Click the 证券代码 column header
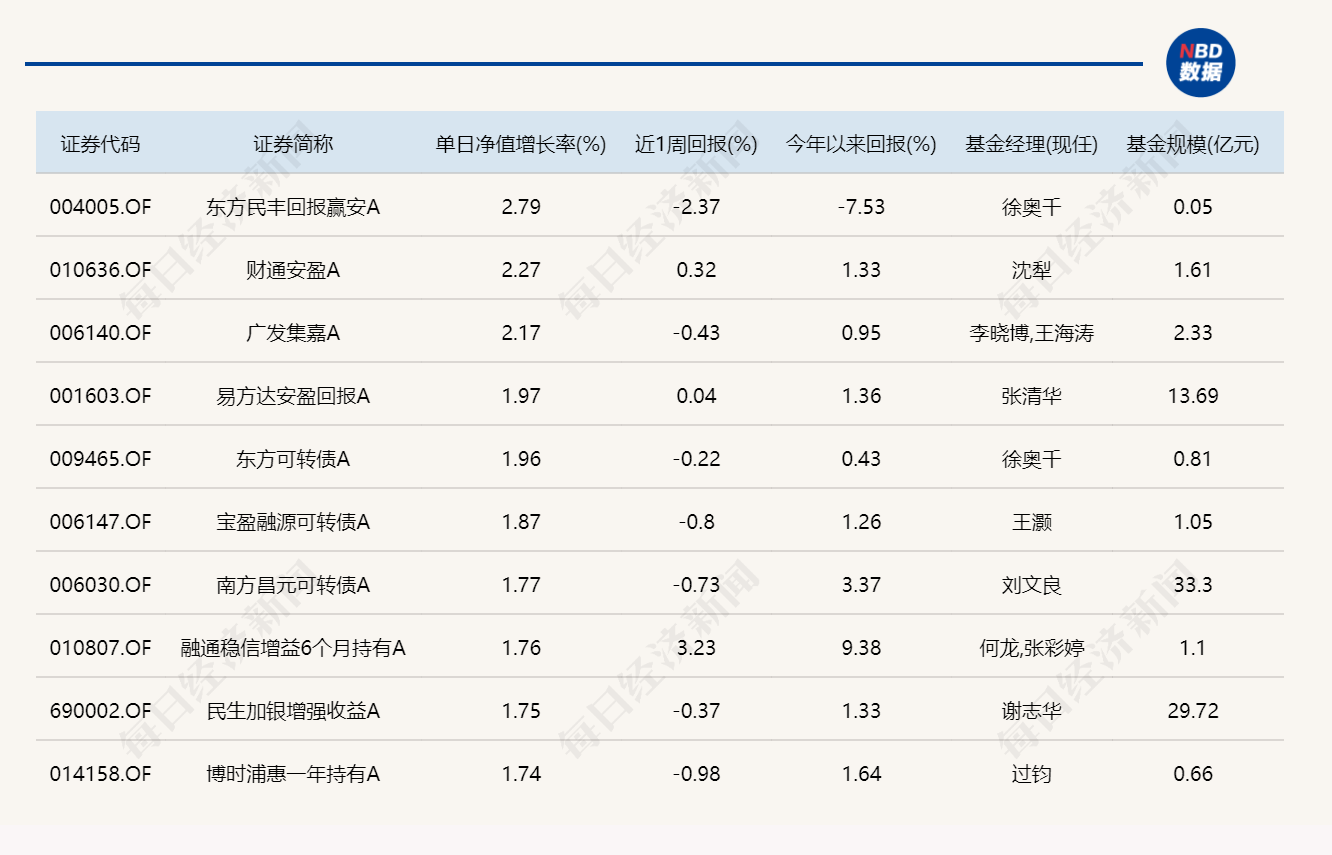Viewport: 1332px width, 855px height. [100, 144]
